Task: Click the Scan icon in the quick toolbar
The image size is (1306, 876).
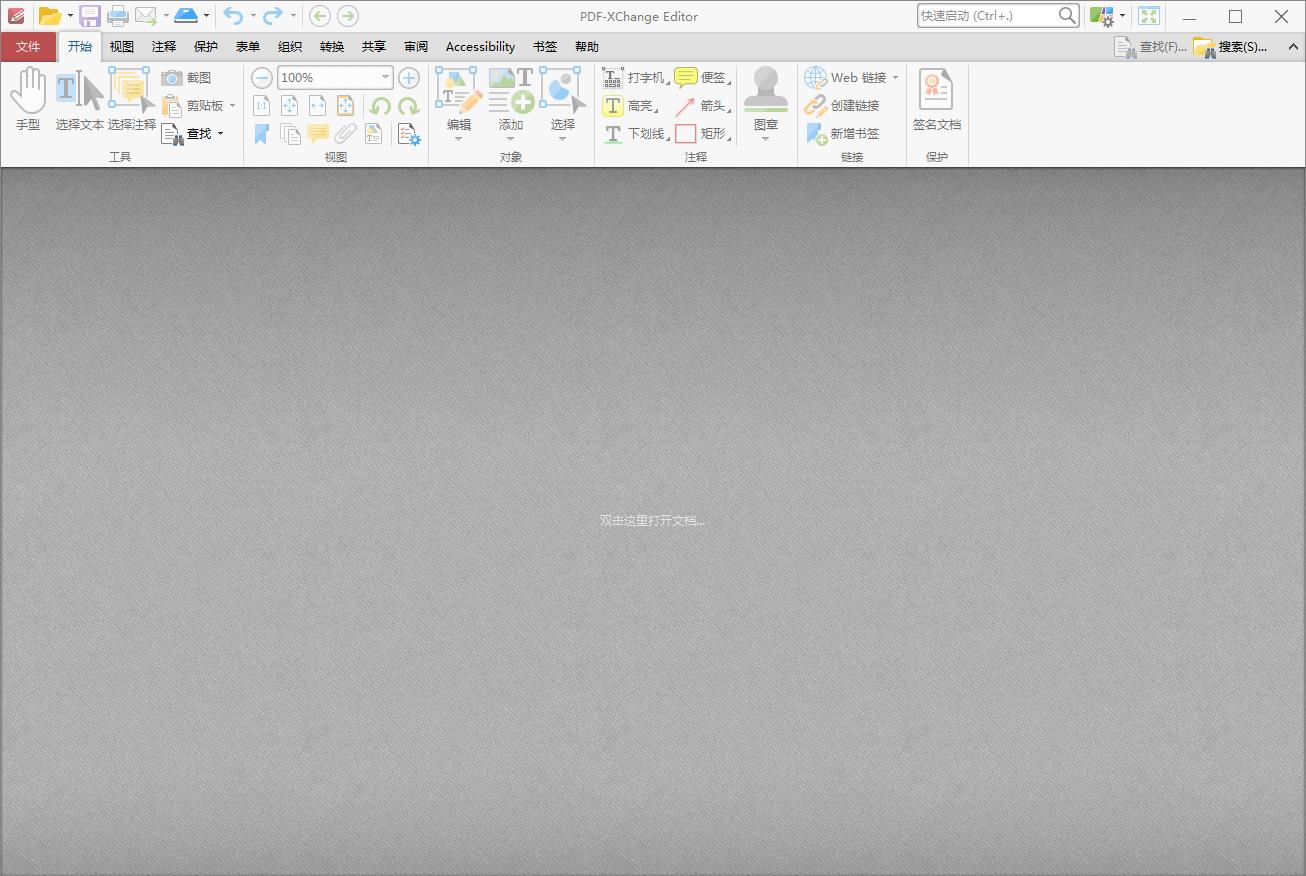Action: coord(186,16)
